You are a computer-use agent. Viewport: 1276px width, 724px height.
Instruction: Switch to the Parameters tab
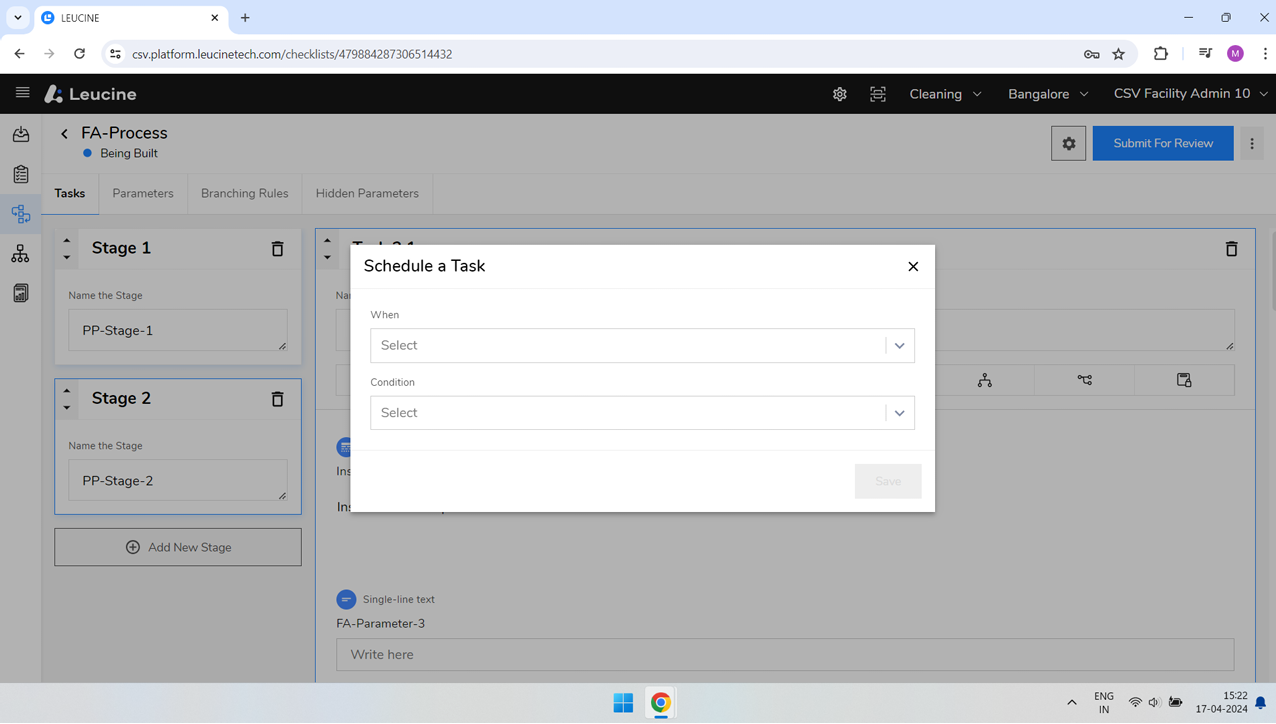(x=143, y=193)
